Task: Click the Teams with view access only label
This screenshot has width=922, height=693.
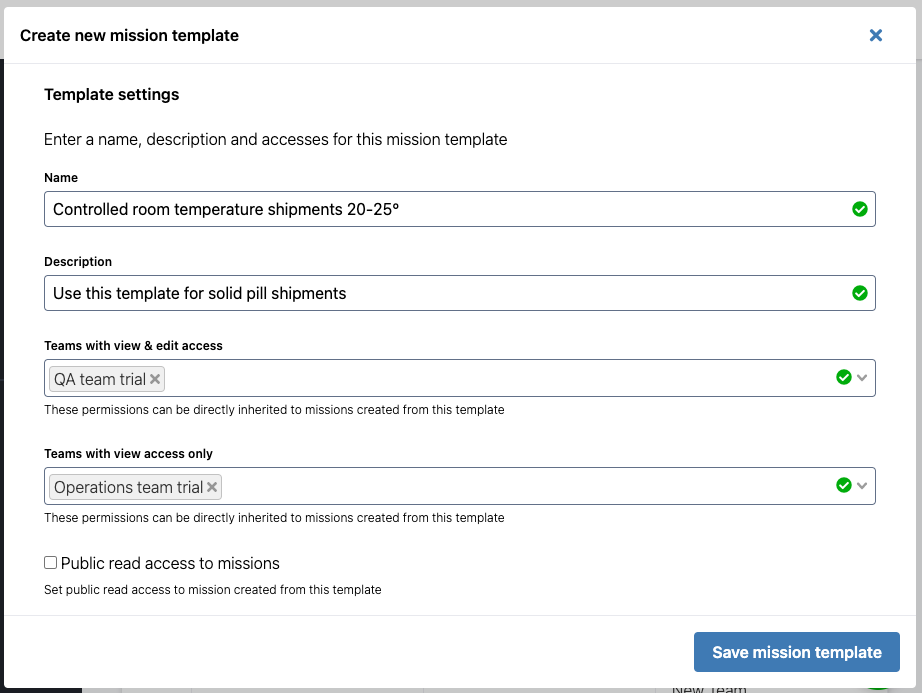Action: click(x=128, y=453)
